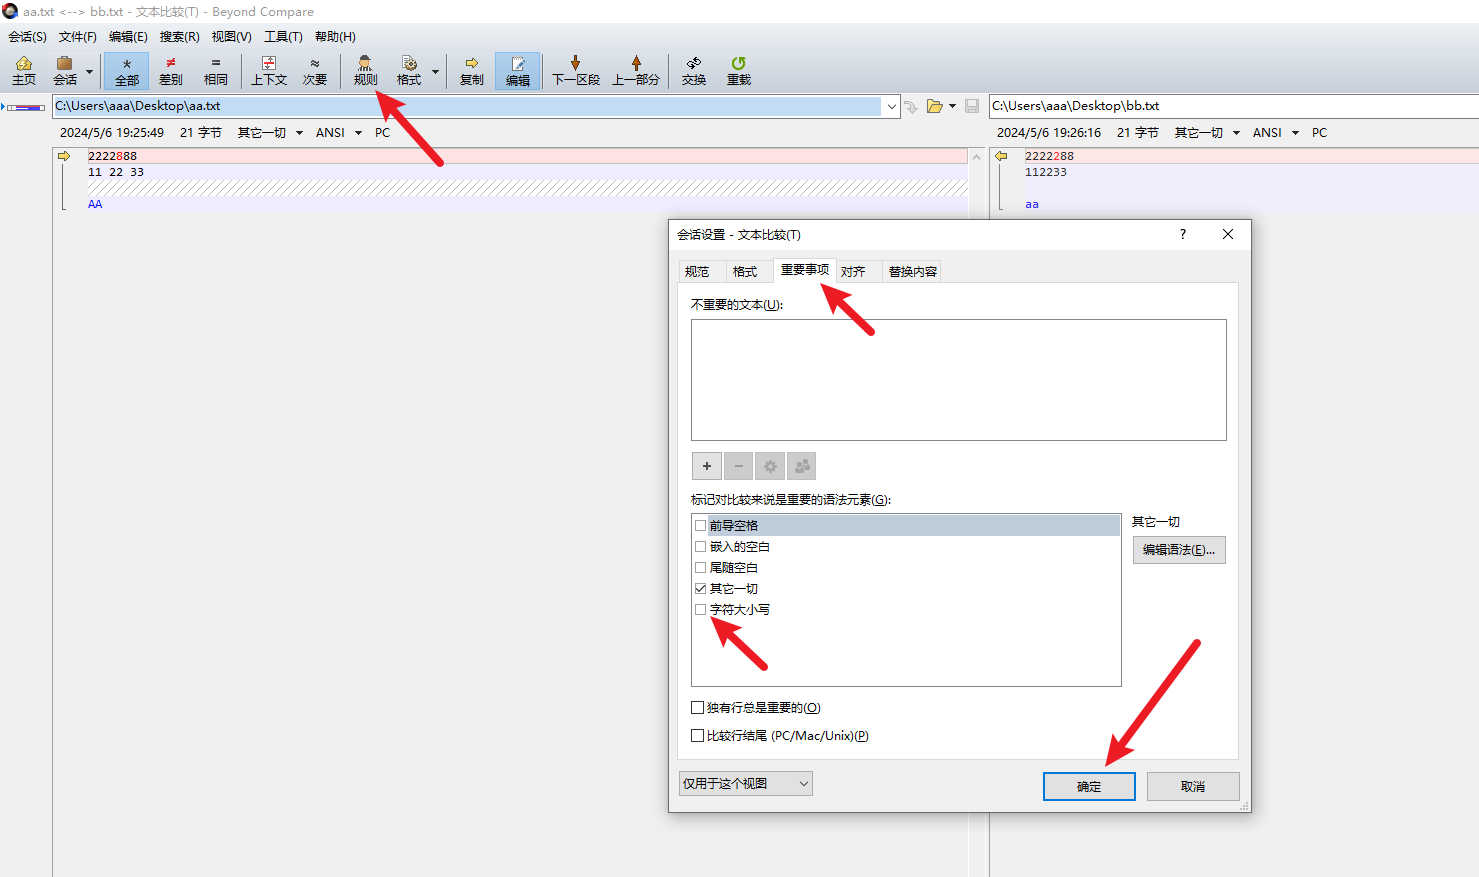The height and width of the screenshot is (877, 1479).
Task: Switch to the 替换内容 tab
Action: pyautogui.click(x=913, y=272)
